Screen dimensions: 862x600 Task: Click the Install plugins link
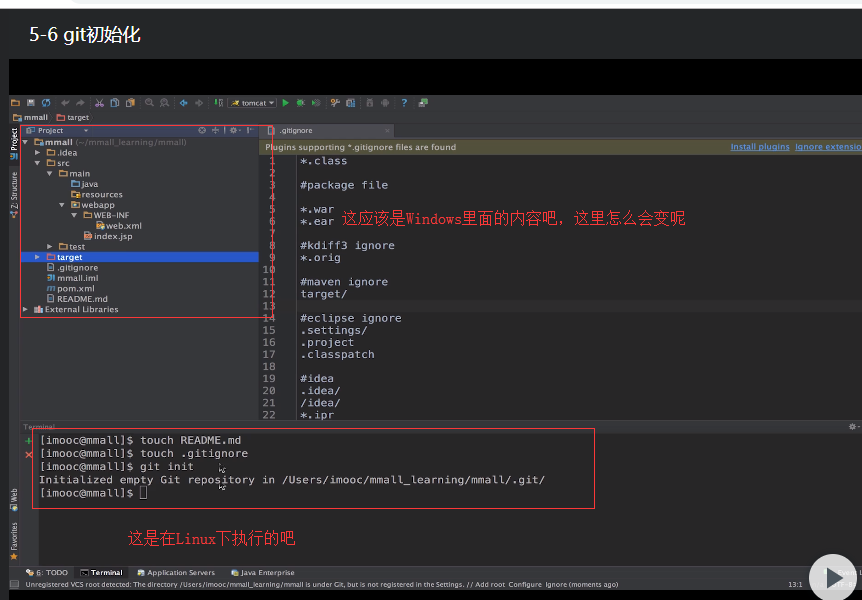coord(760,147)
